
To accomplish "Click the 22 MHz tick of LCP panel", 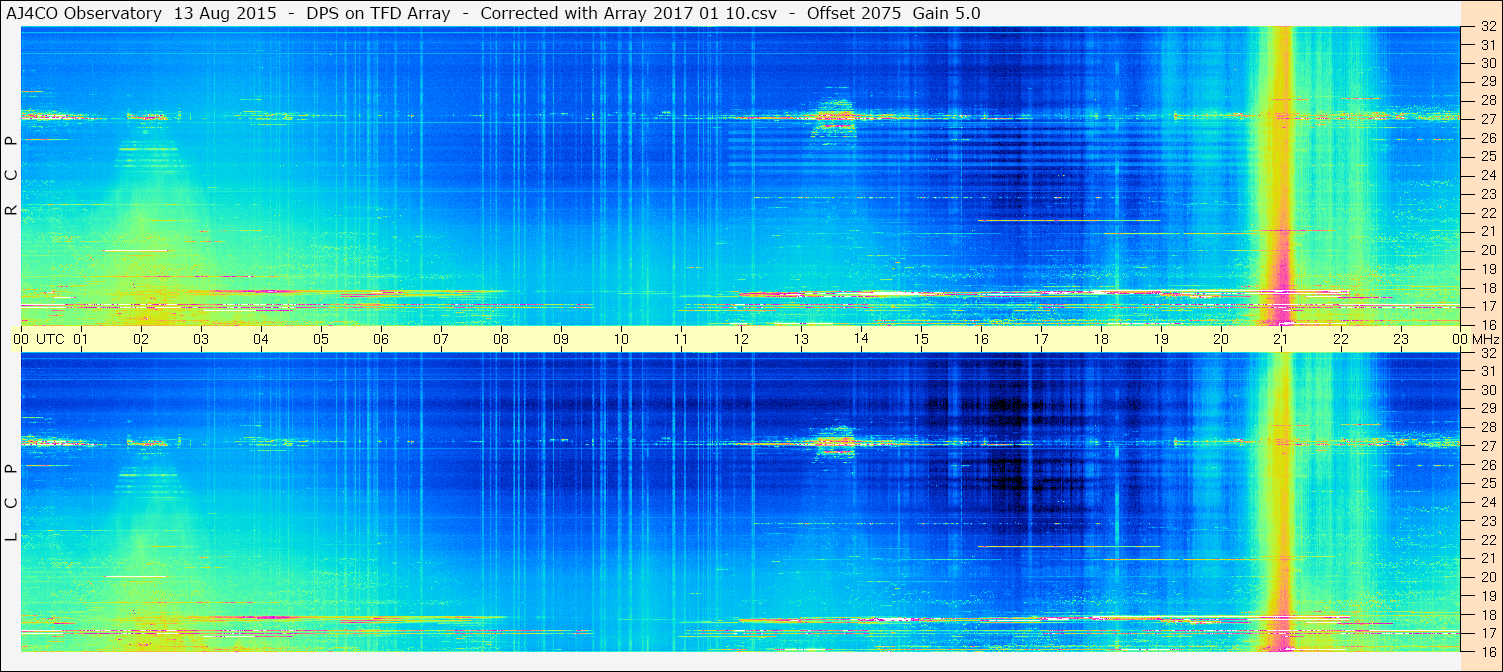I will point(1487,540).
